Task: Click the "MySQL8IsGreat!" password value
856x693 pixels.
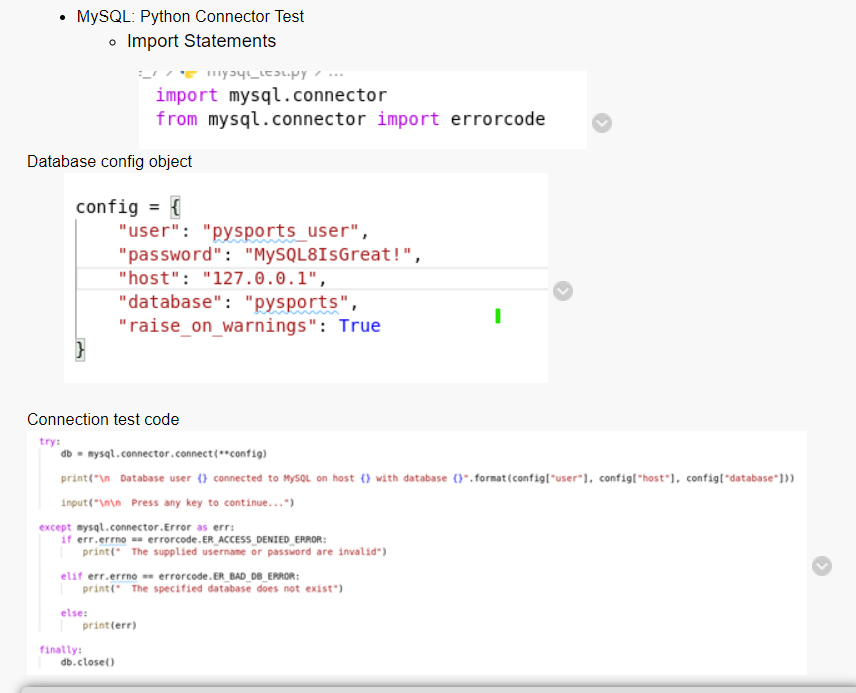Action: 328,254
